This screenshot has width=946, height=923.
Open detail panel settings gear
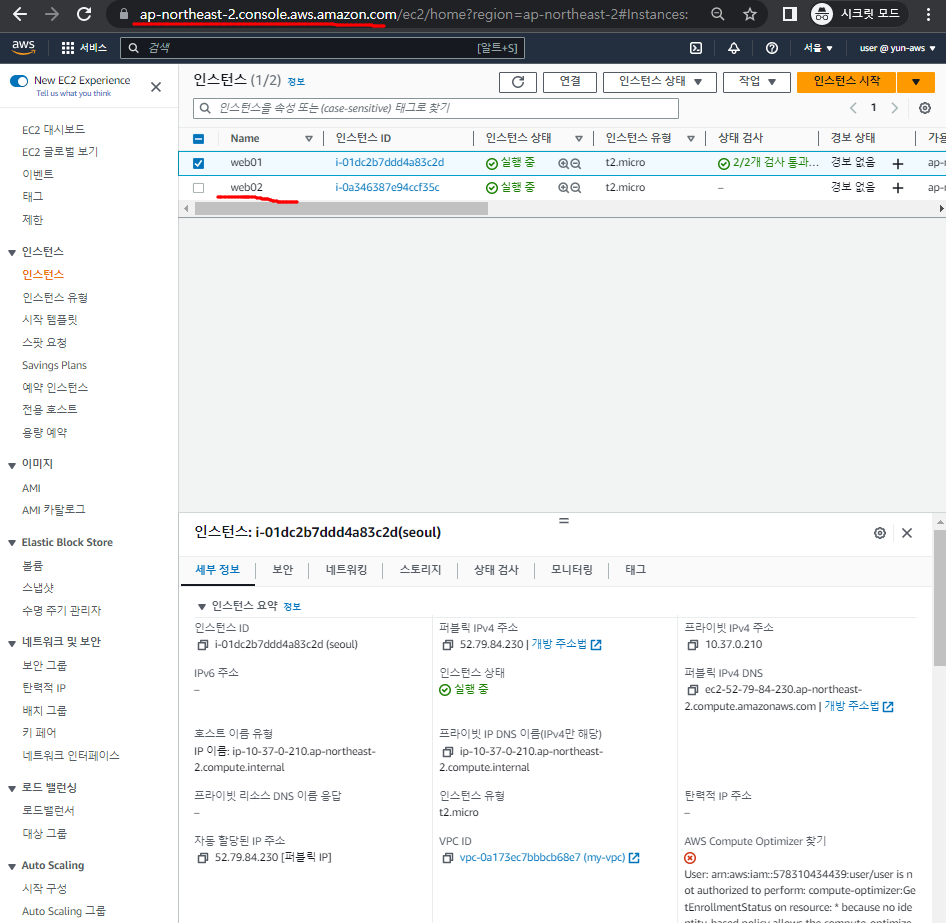(x=880, y=533)
